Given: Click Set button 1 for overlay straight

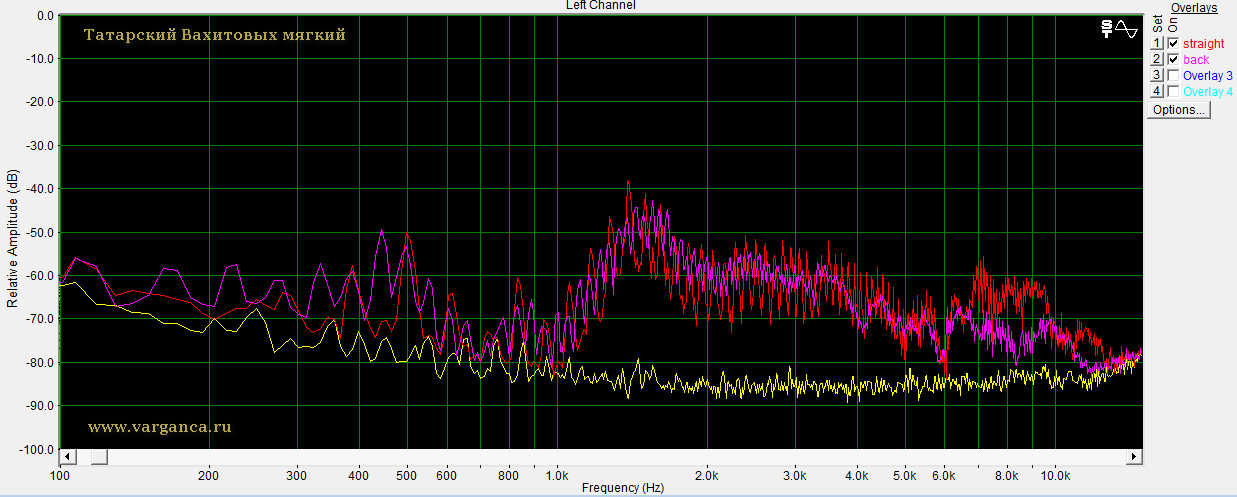Looking at the screenshot, I should click(x=1157, y=44).
